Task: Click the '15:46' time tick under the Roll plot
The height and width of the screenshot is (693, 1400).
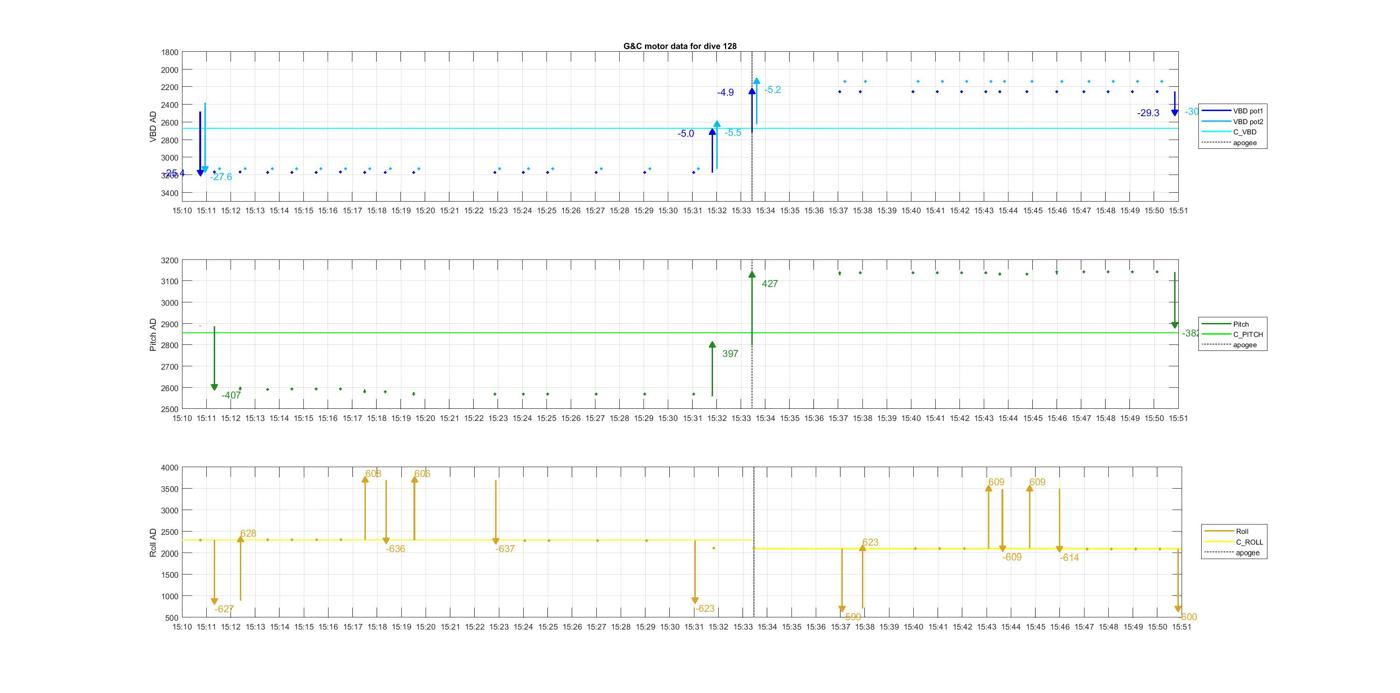Action: [x=1058, y=627]
